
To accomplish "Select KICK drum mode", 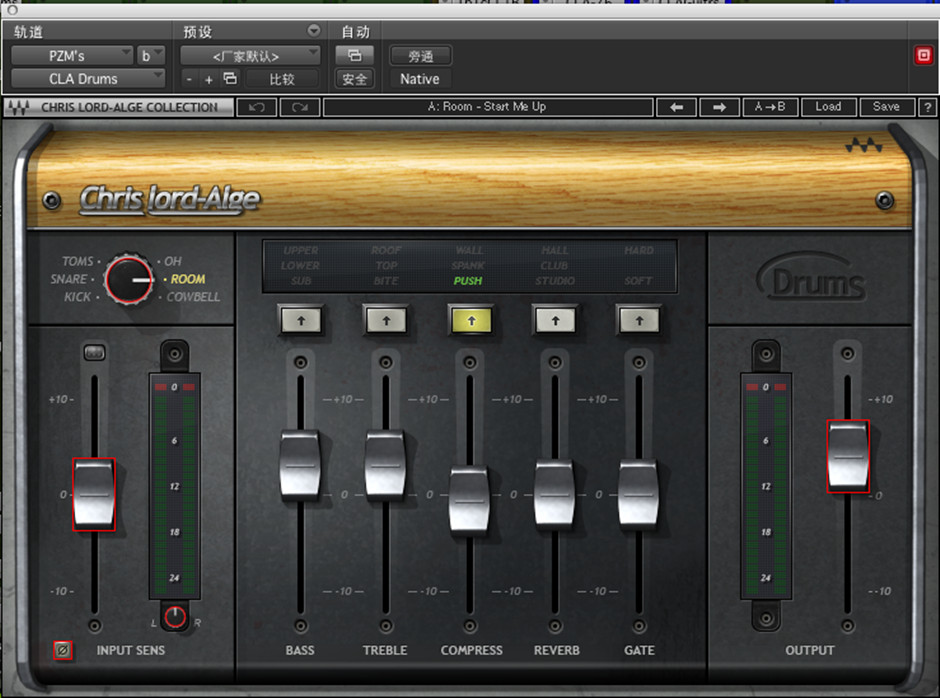I will tap(77, 297).
